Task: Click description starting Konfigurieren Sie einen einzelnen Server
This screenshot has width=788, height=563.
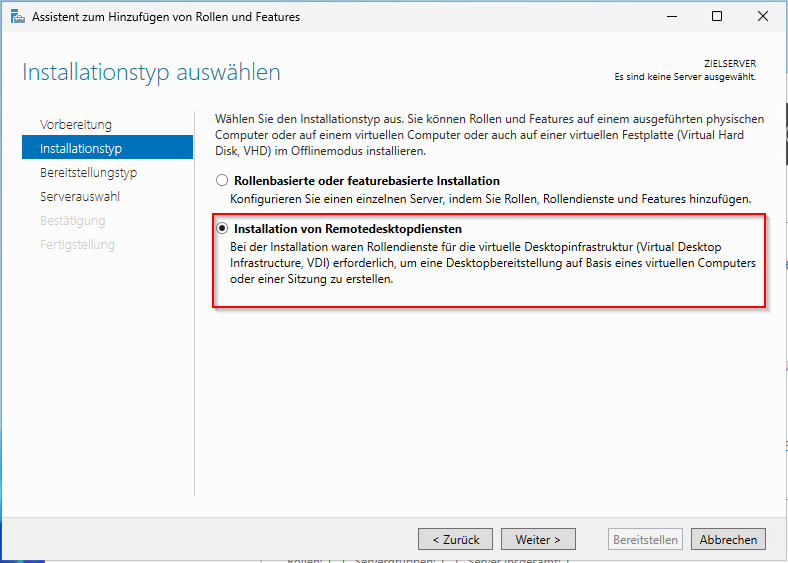Action: click(490, 199)
